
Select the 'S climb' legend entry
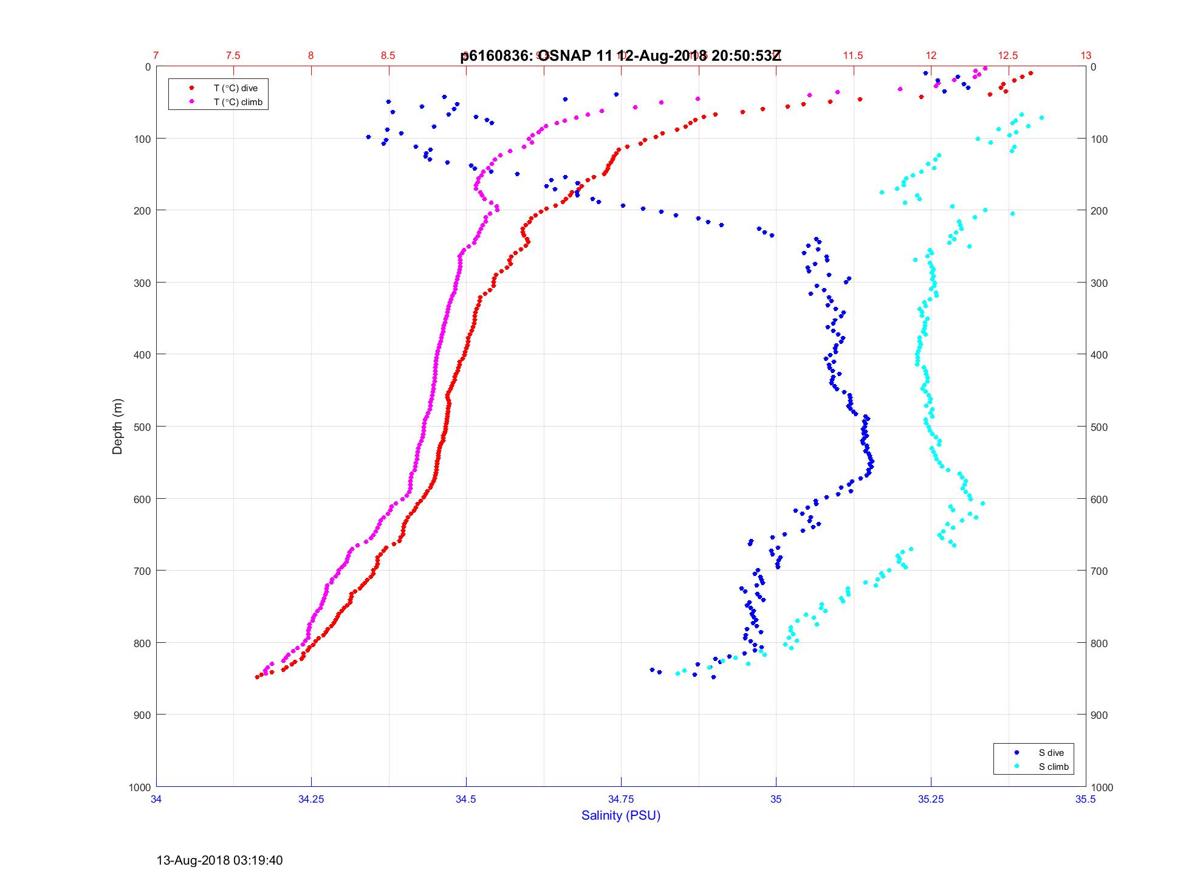coord(1054,766)
